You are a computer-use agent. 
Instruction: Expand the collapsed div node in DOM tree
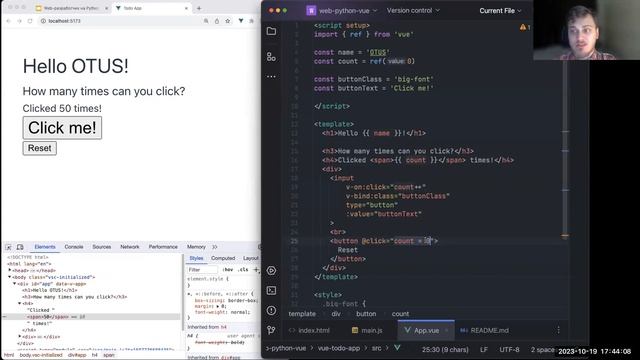click(x=19, y=336)
